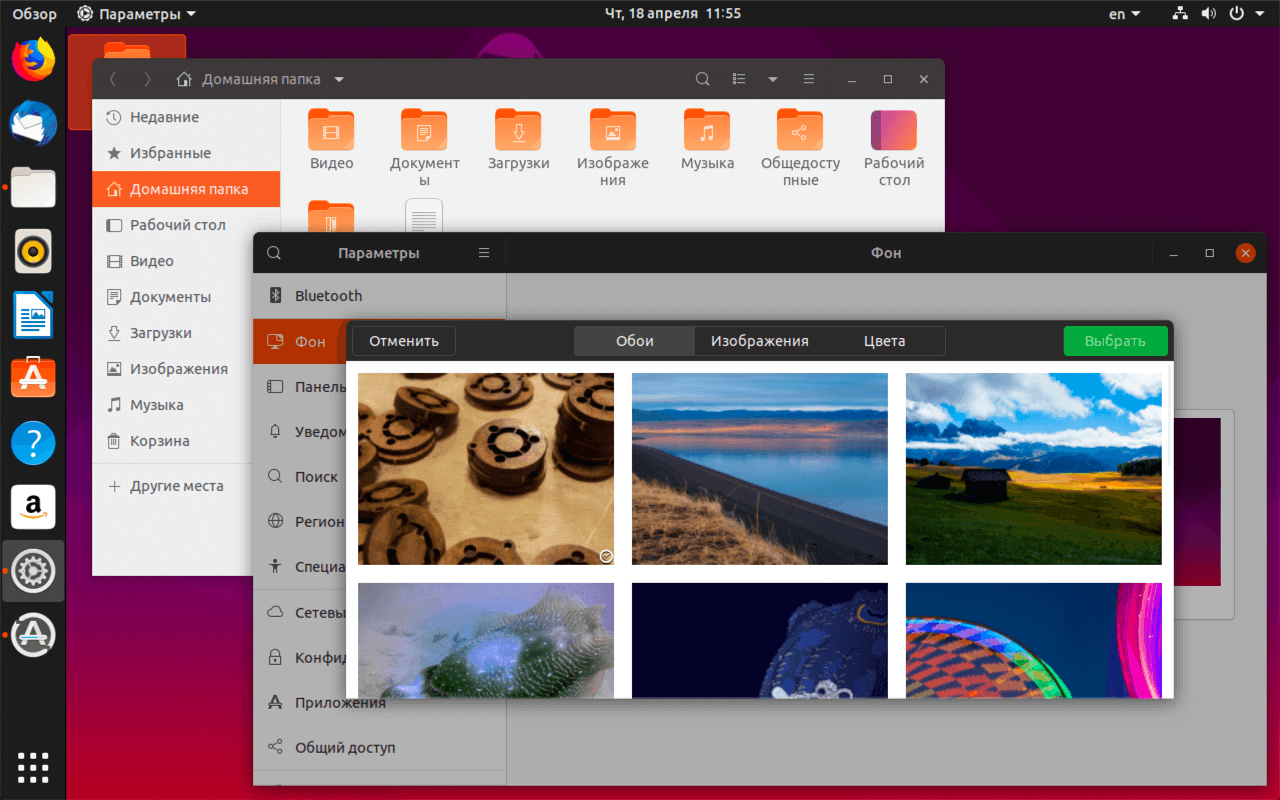Open Rhythmbox from the dock
Screen dimensions: 1280x800
click(33, 251)
